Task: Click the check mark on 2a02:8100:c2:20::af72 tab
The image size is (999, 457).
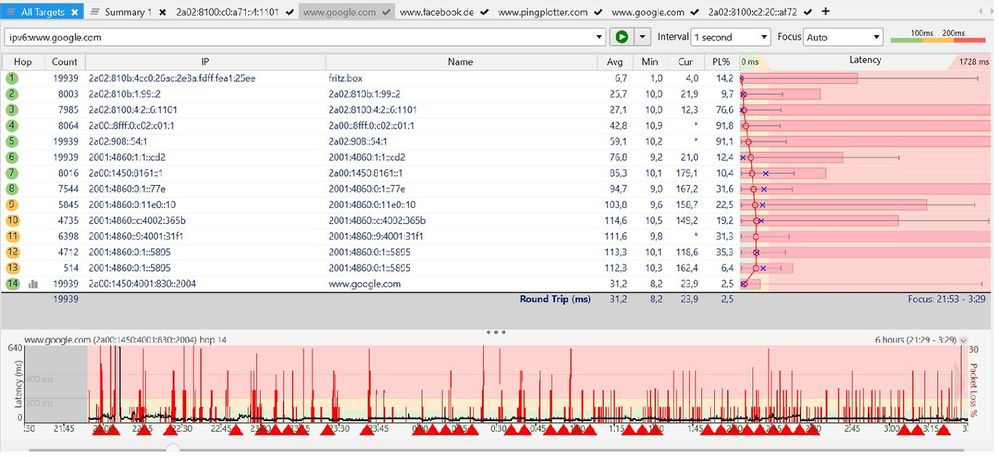Action: tap(808, 12)
